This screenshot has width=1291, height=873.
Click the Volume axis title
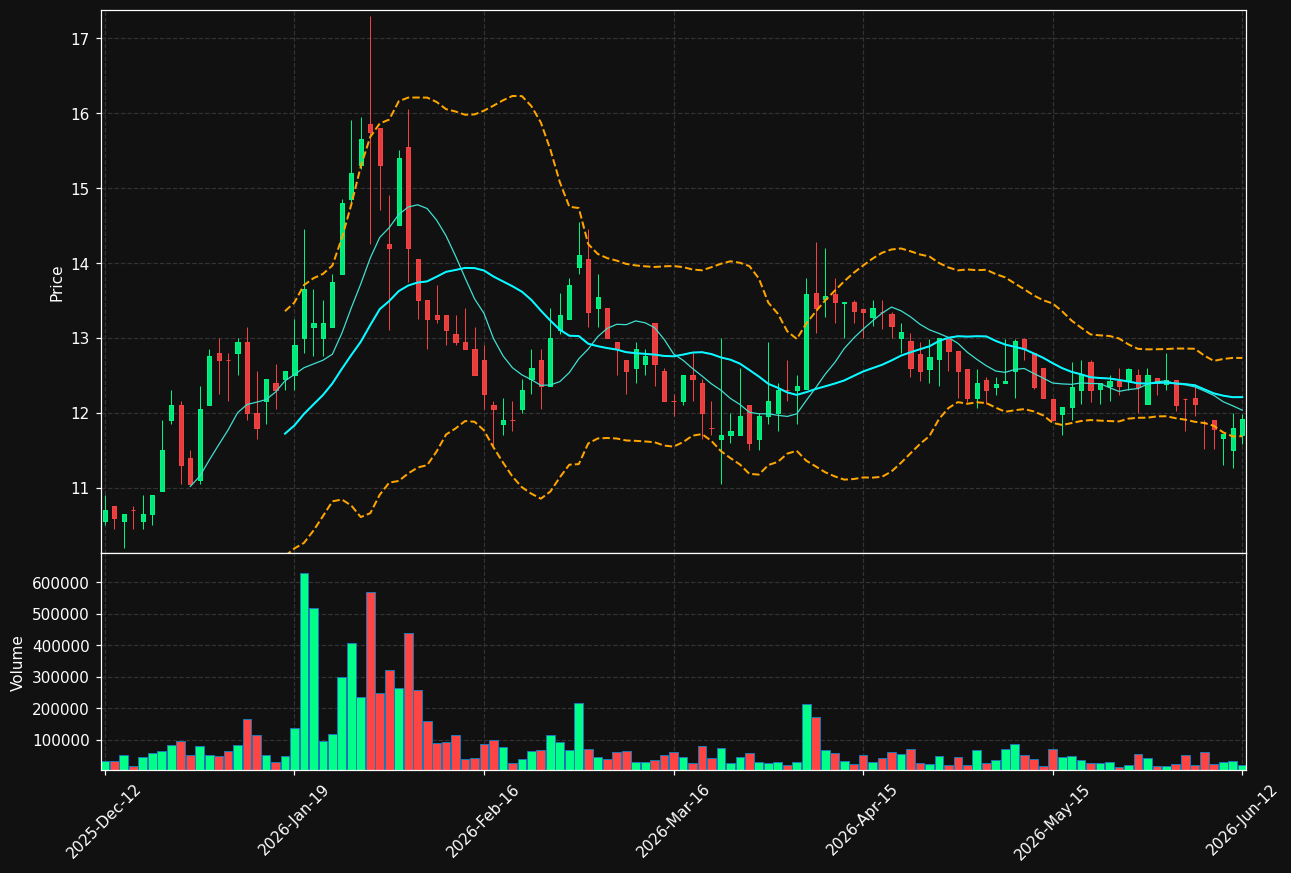click(17, 663)
